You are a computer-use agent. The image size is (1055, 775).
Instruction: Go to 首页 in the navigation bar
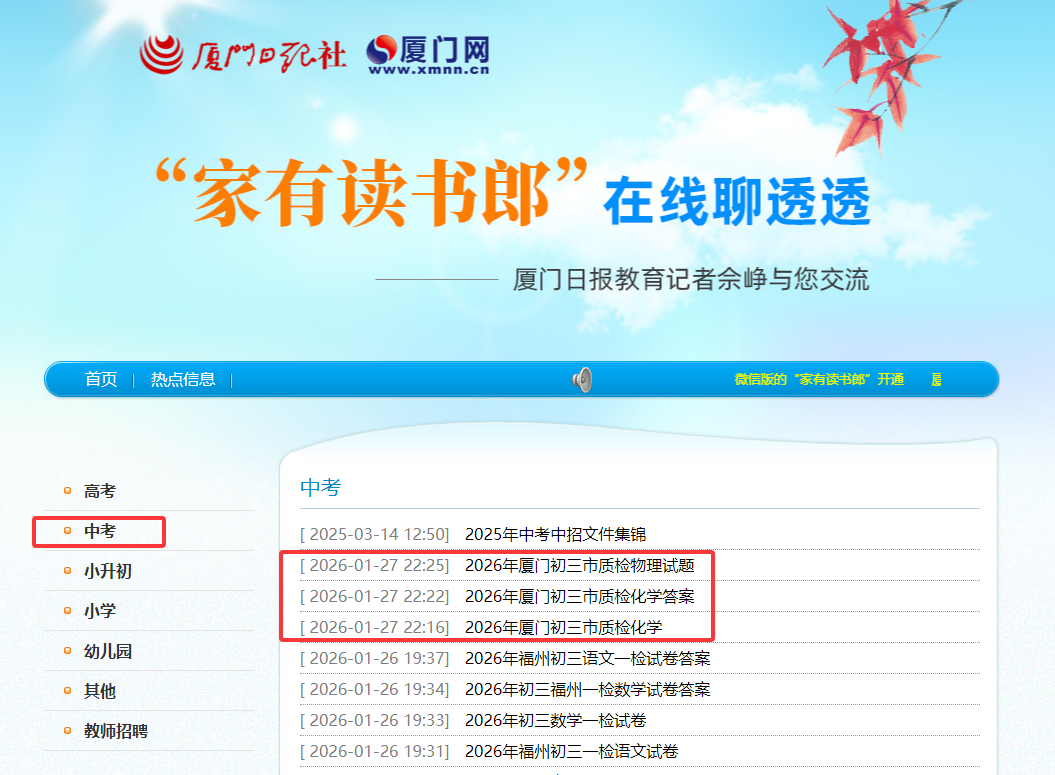coord(101,379)
